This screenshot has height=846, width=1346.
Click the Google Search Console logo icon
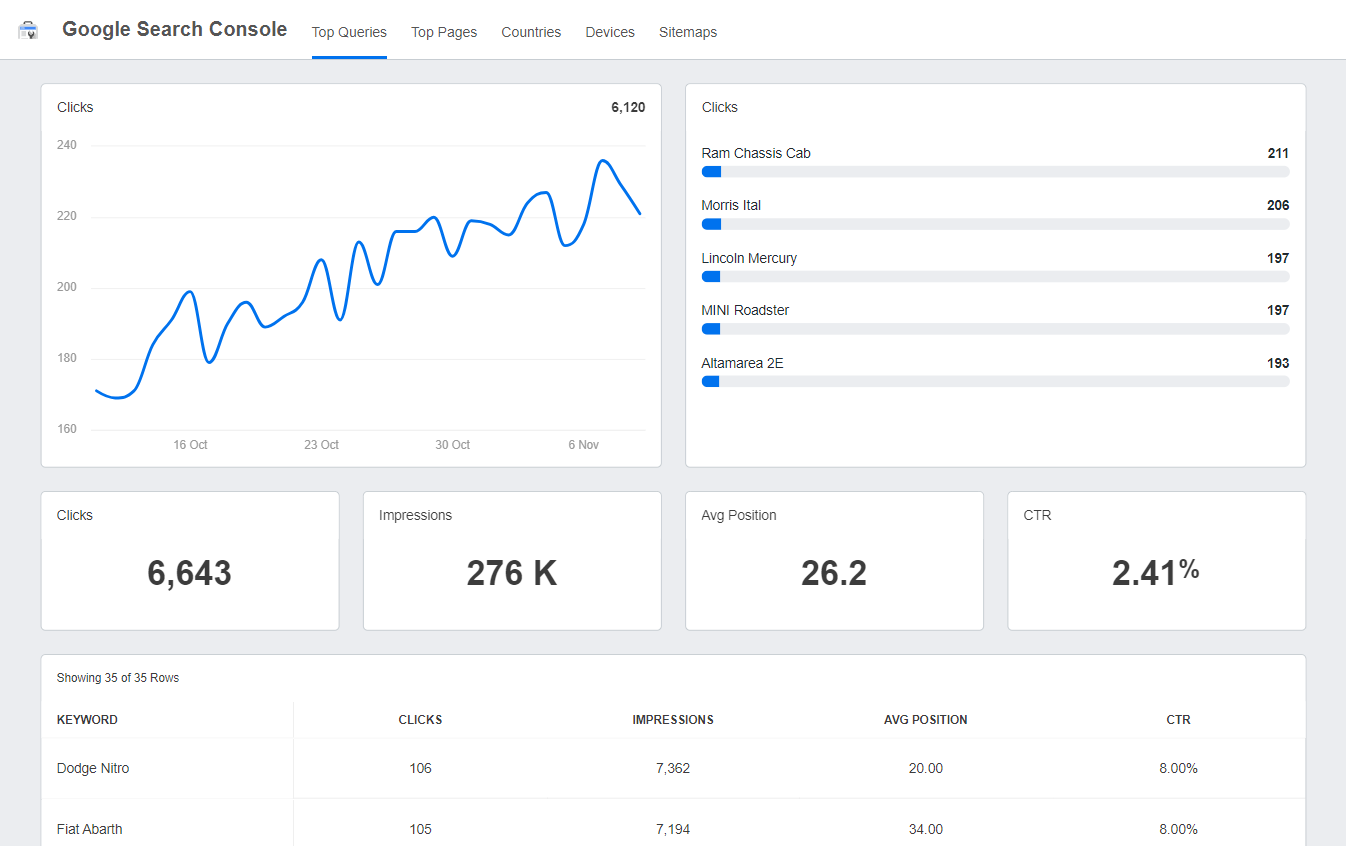click(28, 31)
